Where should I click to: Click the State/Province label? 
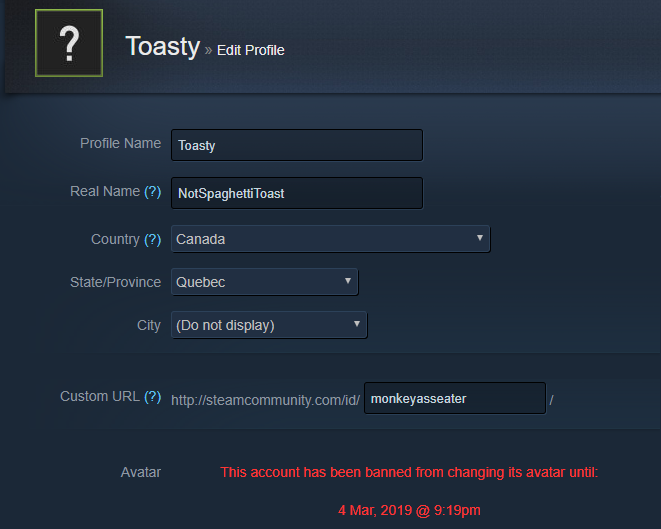click(x=116, y=282)
